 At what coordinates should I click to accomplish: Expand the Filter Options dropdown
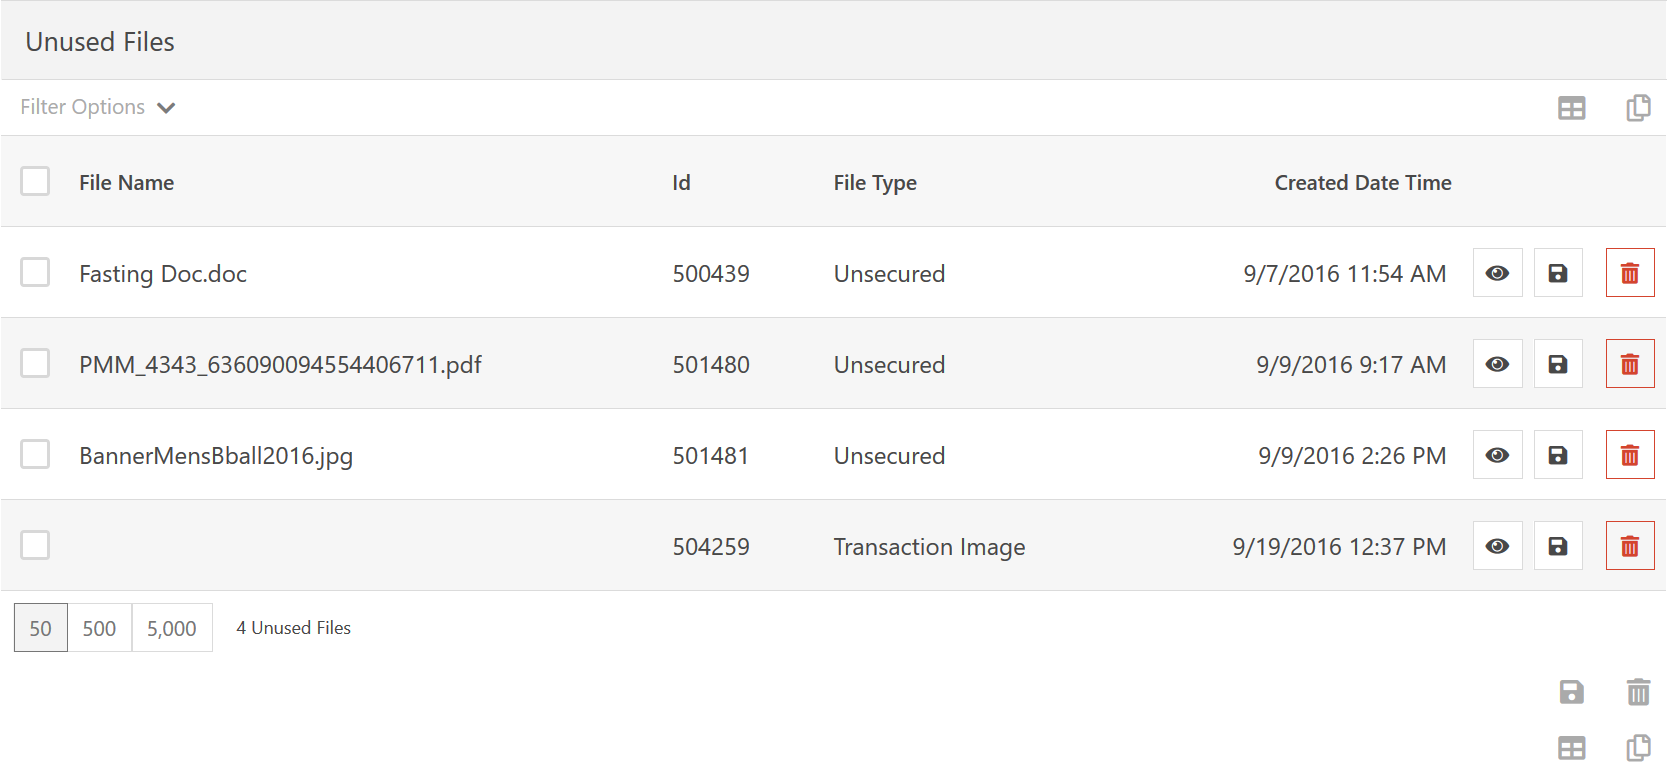97,107
